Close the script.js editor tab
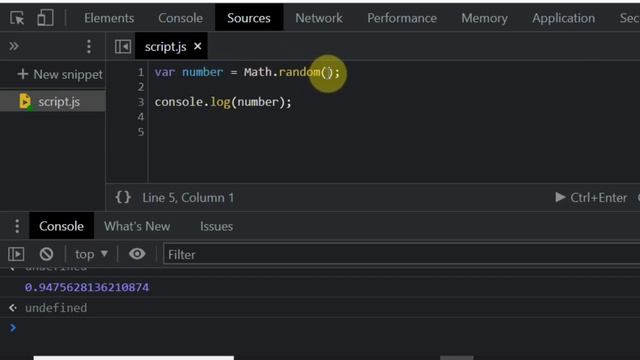 click(x=198, y=46)
